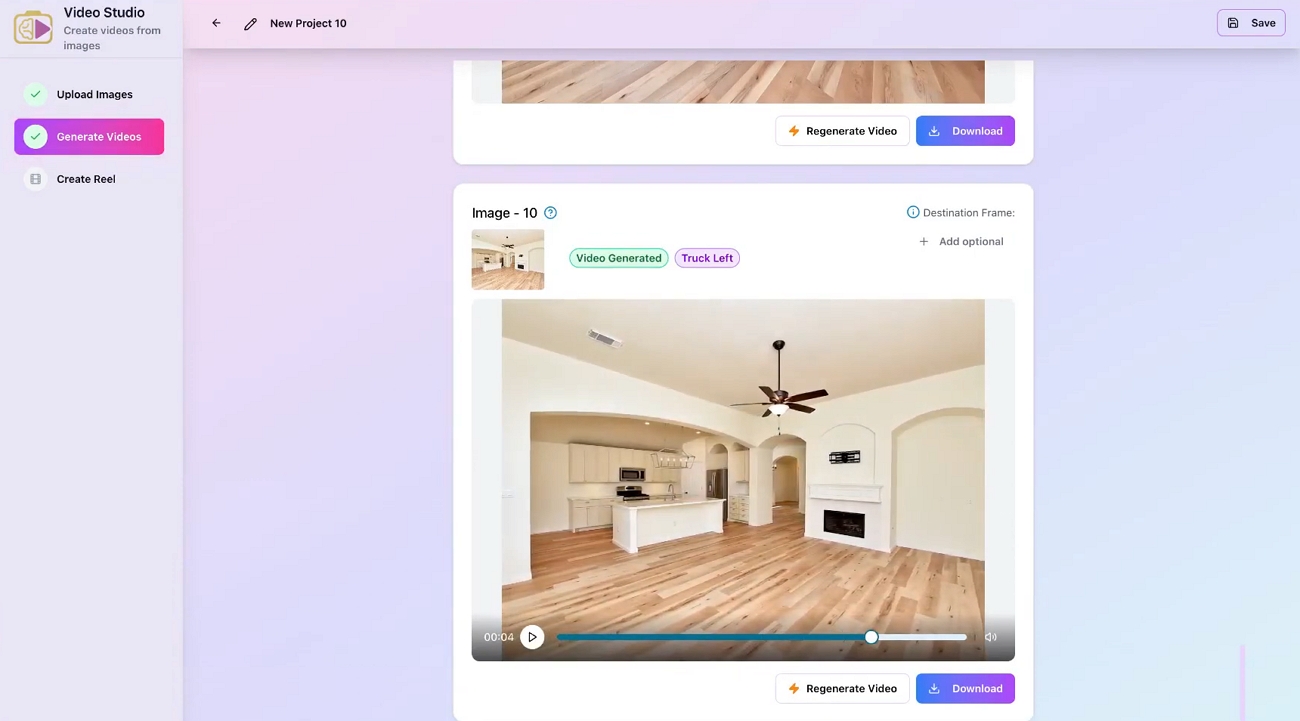Download the Image 10 video

965,688
